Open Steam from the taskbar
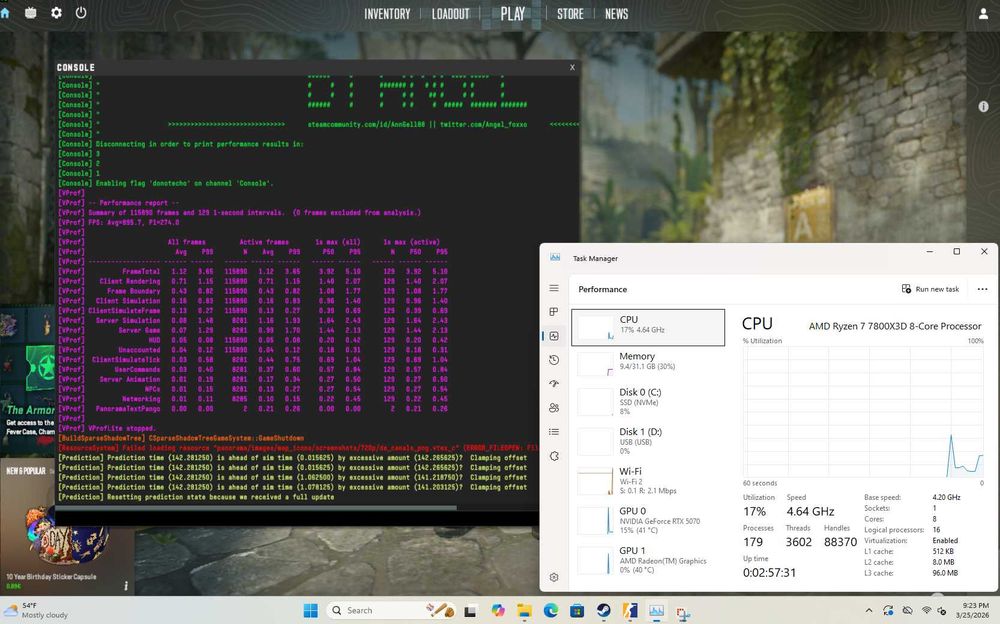This screenshot has width=1000, height=624. (x=603, y=611)
